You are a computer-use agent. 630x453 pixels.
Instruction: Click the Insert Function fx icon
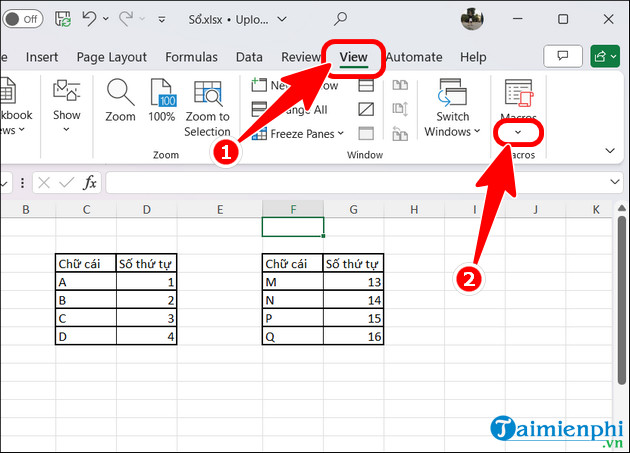(x=90, y=183)
